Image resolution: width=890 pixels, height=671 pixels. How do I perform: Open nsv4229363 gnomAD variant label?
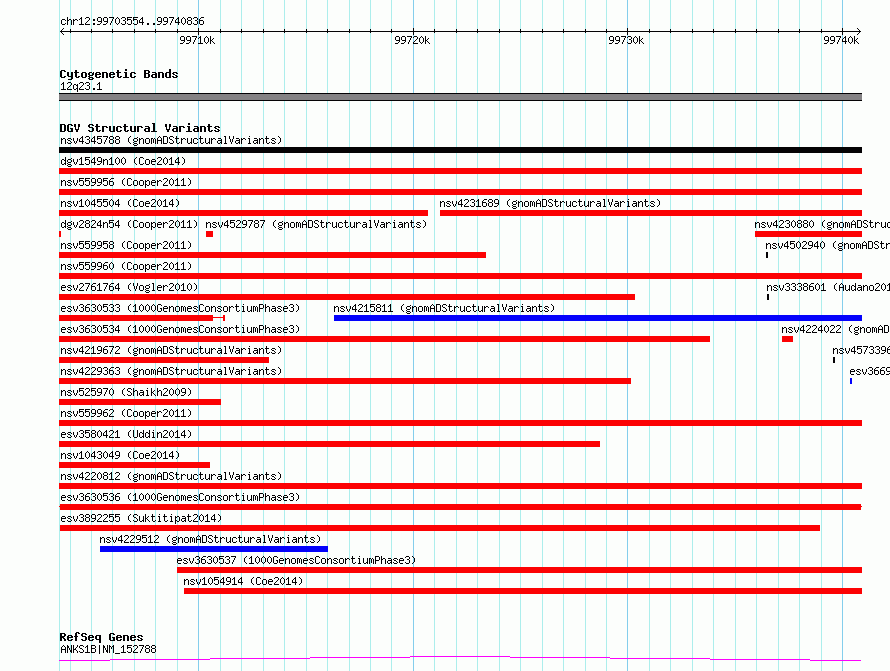click(x=171, y=371)
